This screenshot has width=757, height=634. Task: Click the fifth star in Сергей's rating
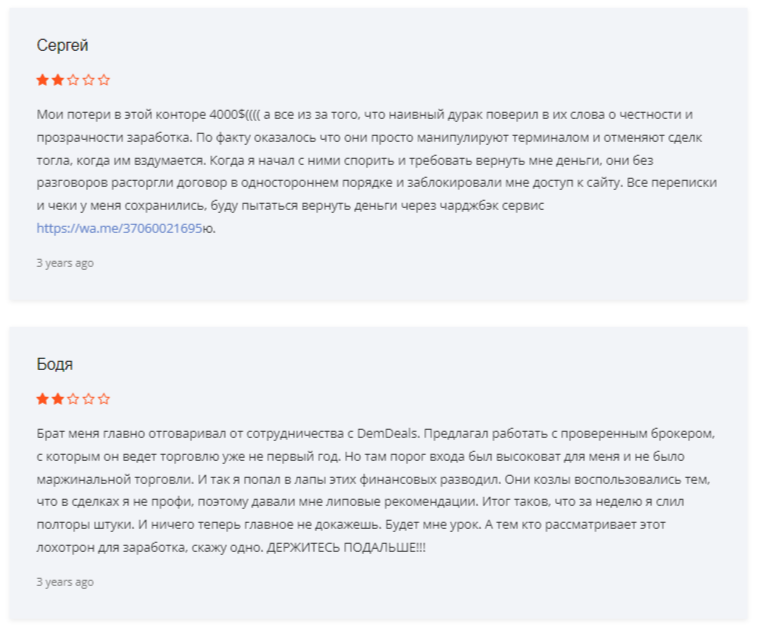tap(104, 80)
